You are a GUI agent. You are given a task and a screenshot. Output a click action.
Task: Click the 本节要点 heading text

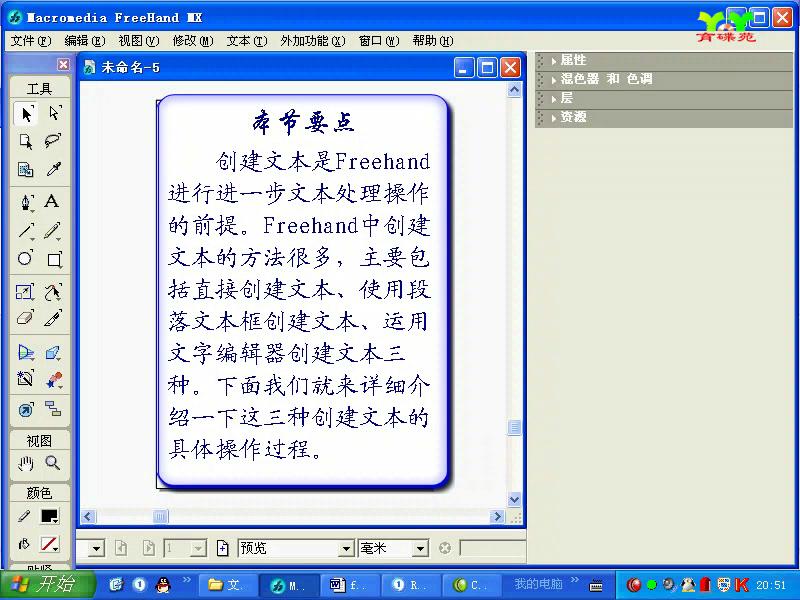(x=304, y=122)
